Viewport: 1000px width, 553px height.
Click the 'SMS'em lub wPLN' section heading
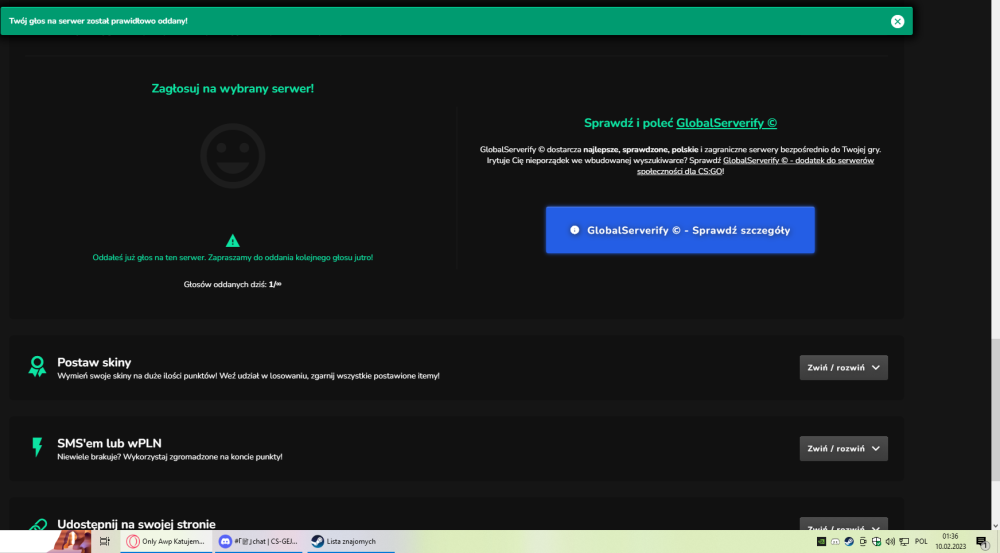click(x=109, y=443)
